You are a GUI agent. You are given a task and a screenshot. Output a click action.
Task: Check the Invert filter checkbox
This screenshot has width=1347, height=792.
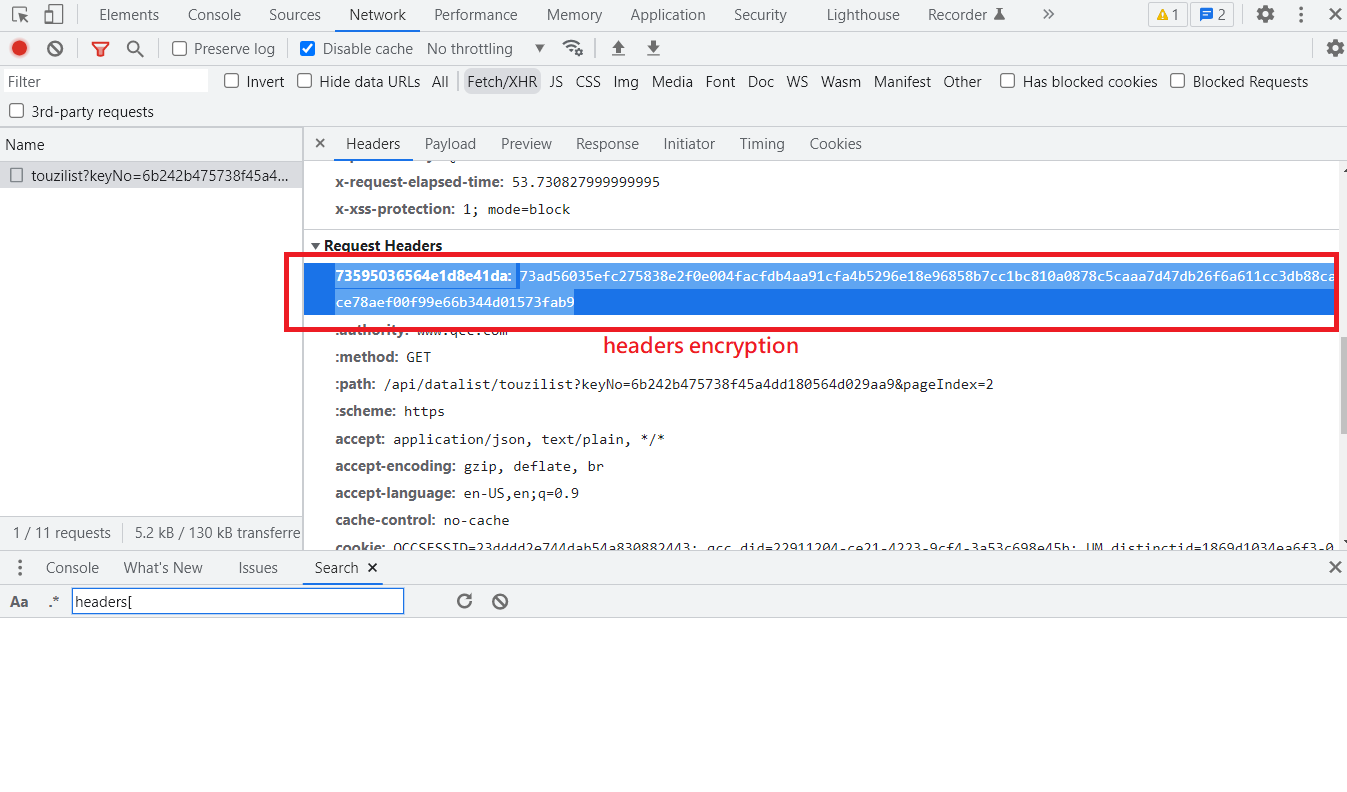coord(230,81)
